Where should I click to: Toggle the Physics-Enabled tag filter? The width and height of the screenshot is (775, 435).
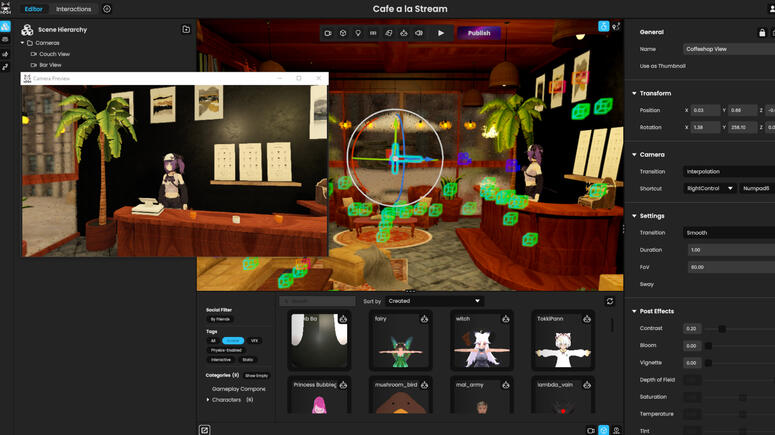pos(225,350)
